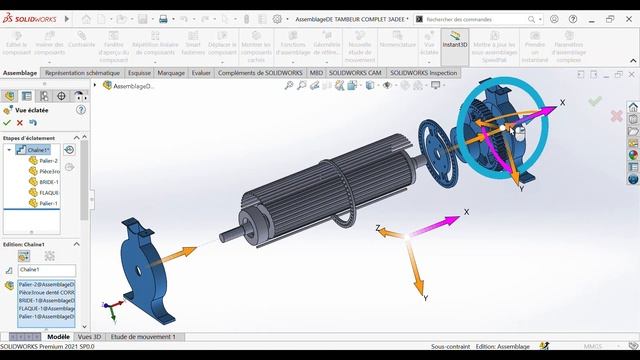640x360 pixels.
Task: Open the Help question mark in title bar
Action: (x=573, y=19)
